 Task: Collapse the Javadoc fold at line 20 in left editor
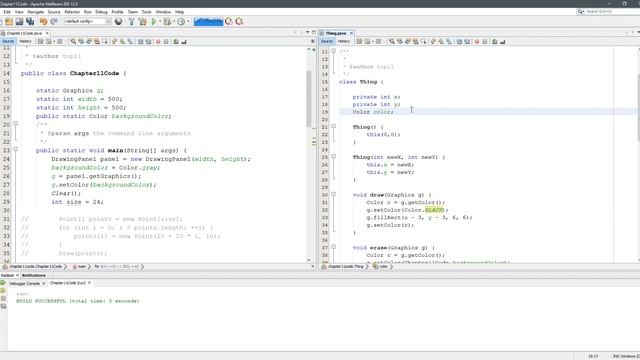click(16, 123)
